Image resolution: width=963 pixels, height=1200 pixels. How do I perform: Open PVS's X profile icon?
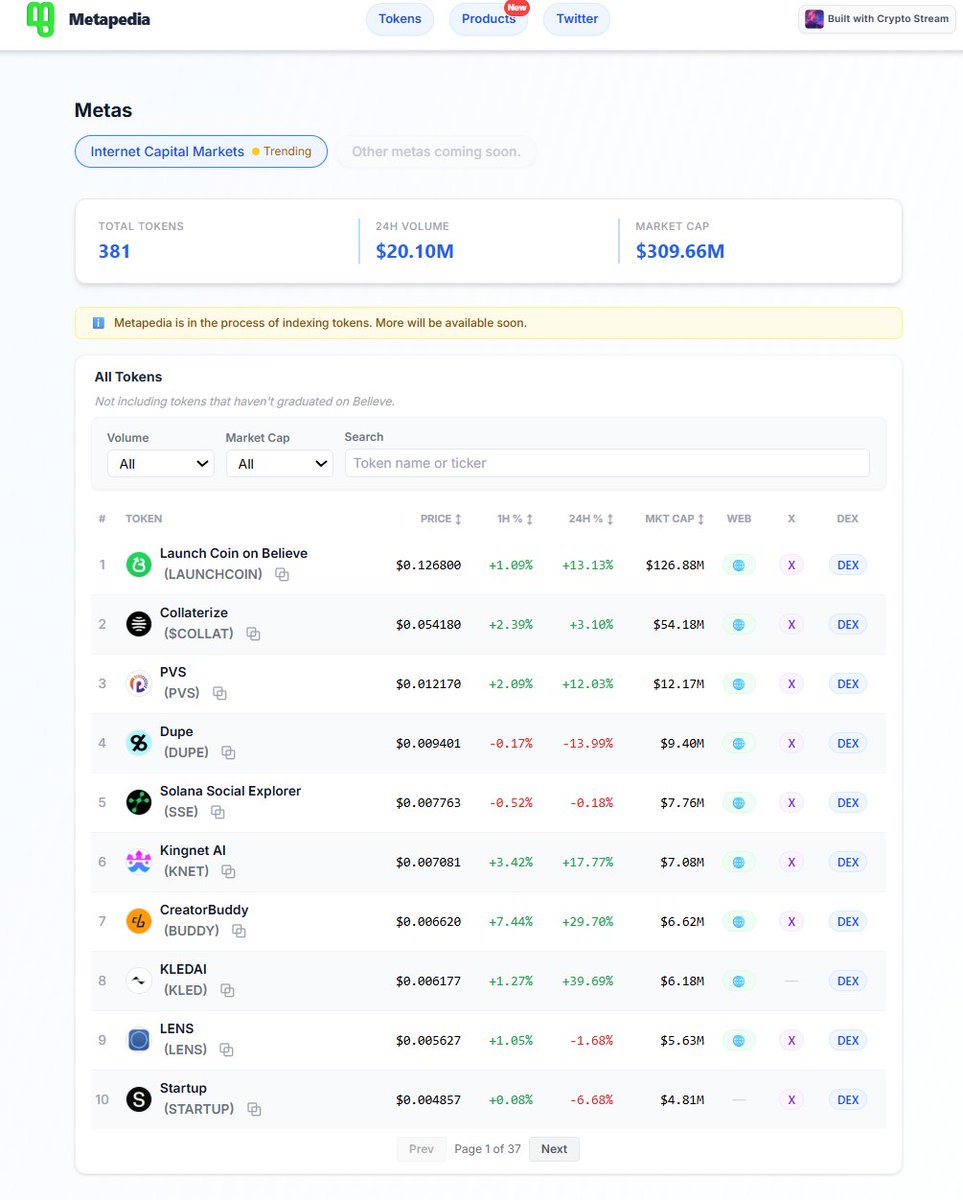pos(791,683)
